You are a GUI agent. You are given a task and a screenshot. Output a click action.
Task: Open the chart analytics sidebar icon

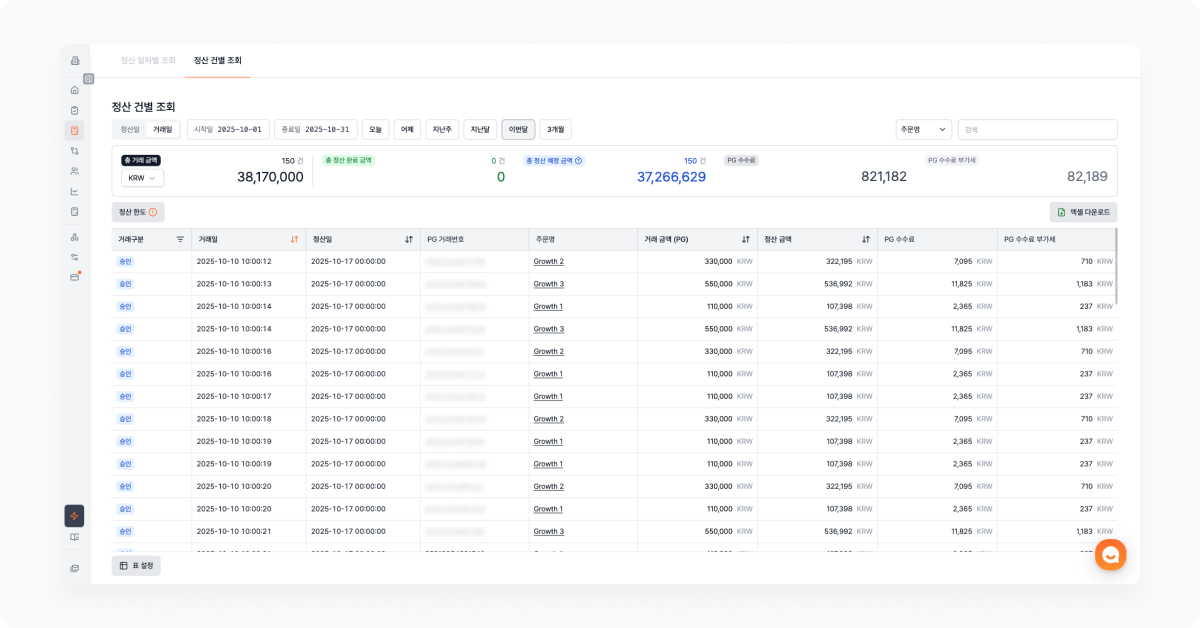(74, 191)
